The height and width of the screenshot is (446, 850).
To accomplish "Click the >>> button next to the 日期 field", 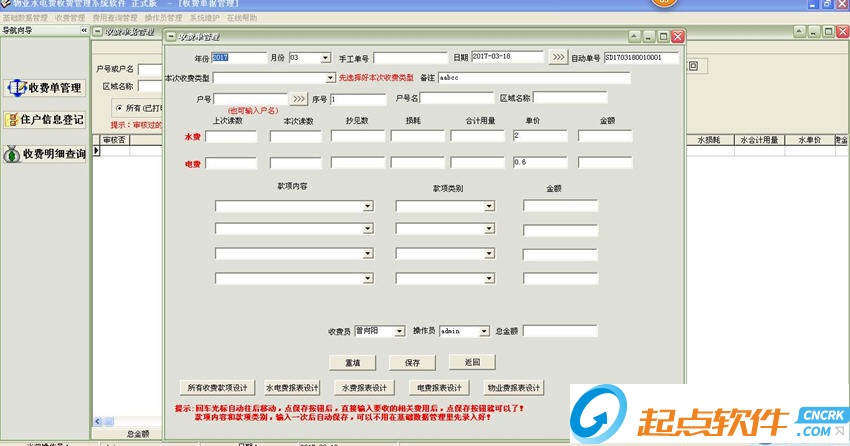I will click(x=558, y=57).
